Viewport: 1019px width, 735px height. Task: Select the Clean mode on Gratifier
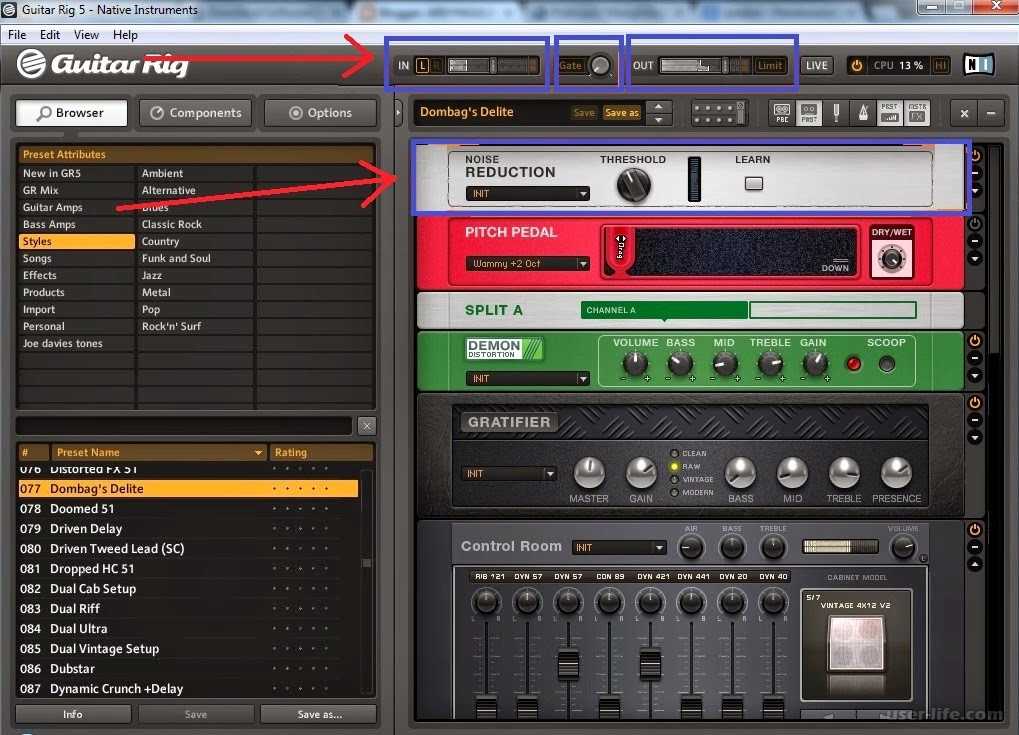[674, 454]
